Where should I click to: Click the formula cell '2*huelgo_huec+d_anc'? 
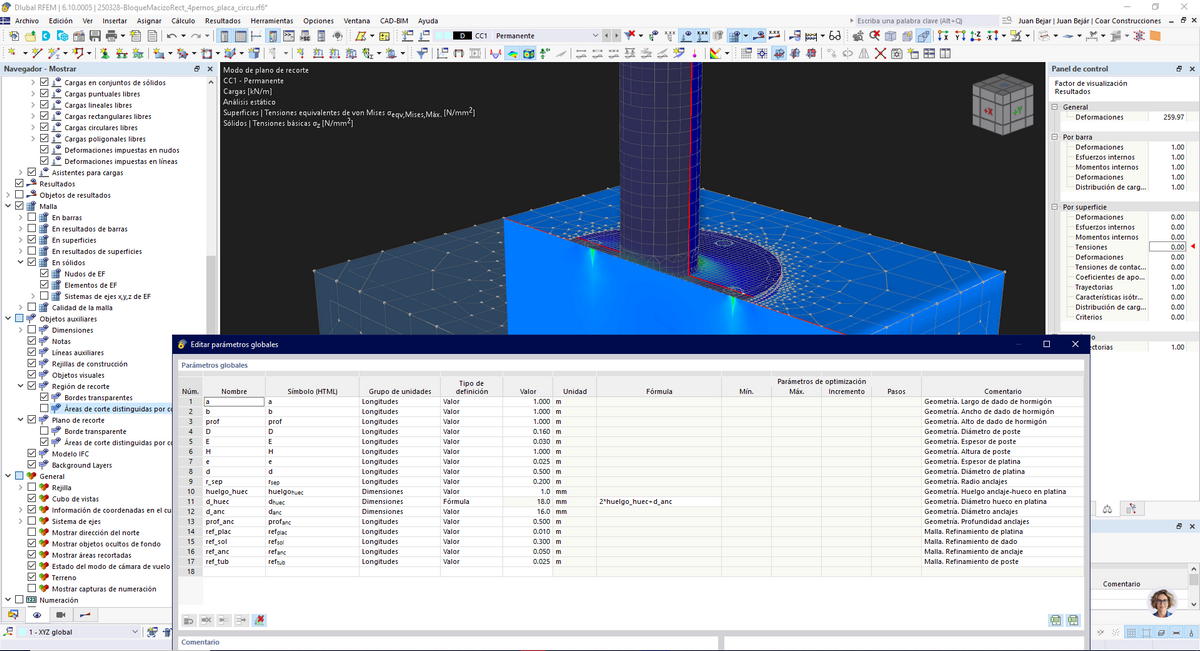point(659,501)
